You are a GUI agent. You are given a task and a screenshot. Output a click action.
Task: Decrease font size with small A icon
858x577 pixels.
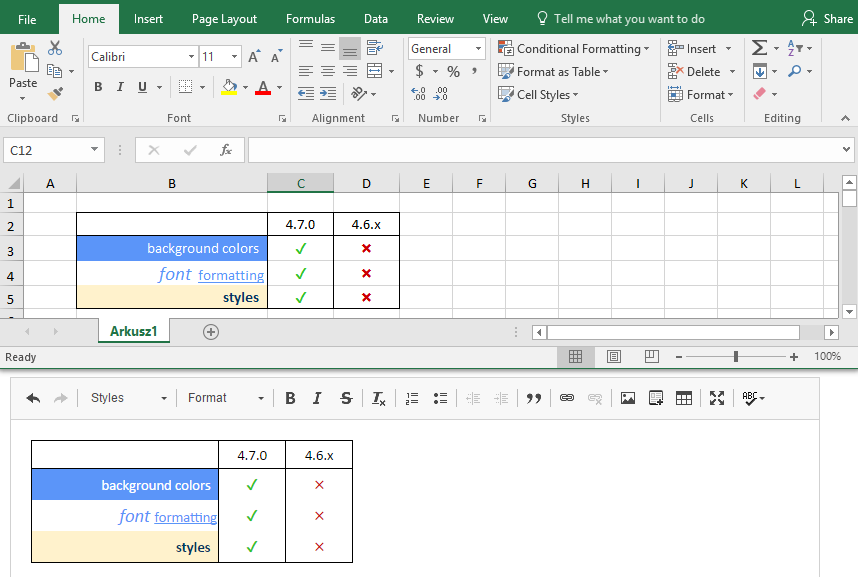(x=276, y=56)
